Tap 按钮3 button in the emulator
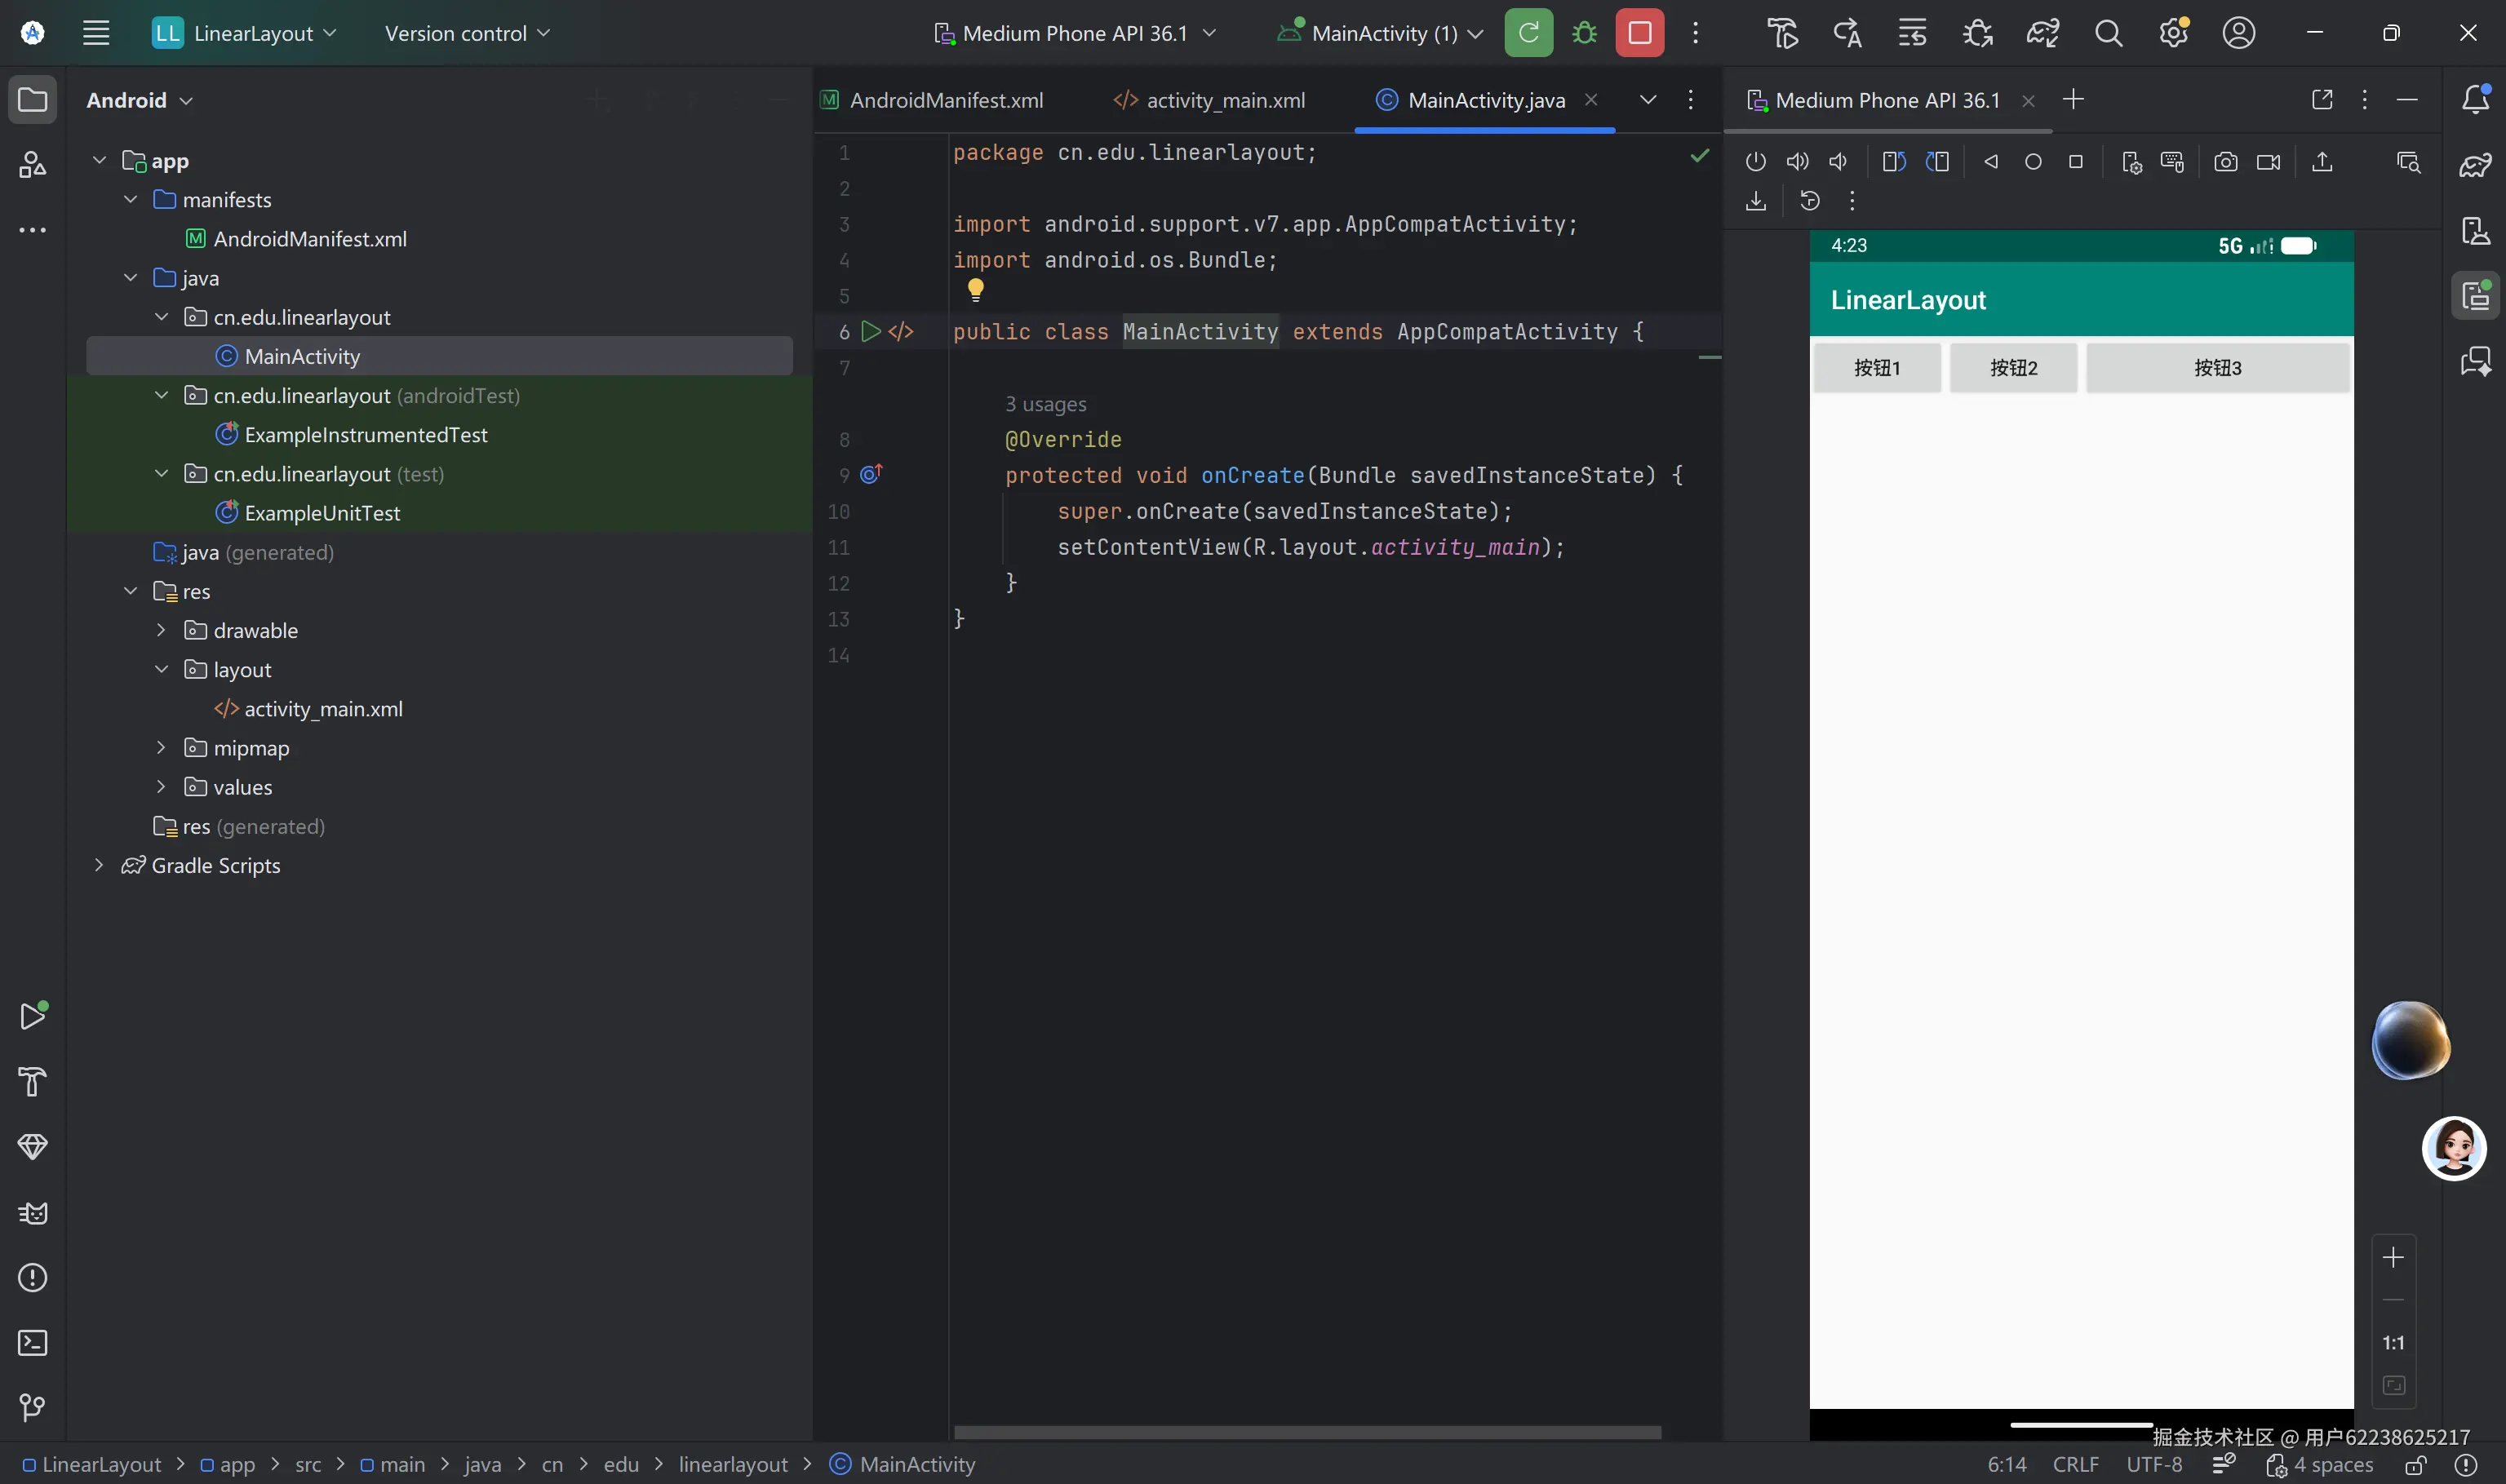The width and height of the screenshot is (2506, 1484). pos(2217,368)
